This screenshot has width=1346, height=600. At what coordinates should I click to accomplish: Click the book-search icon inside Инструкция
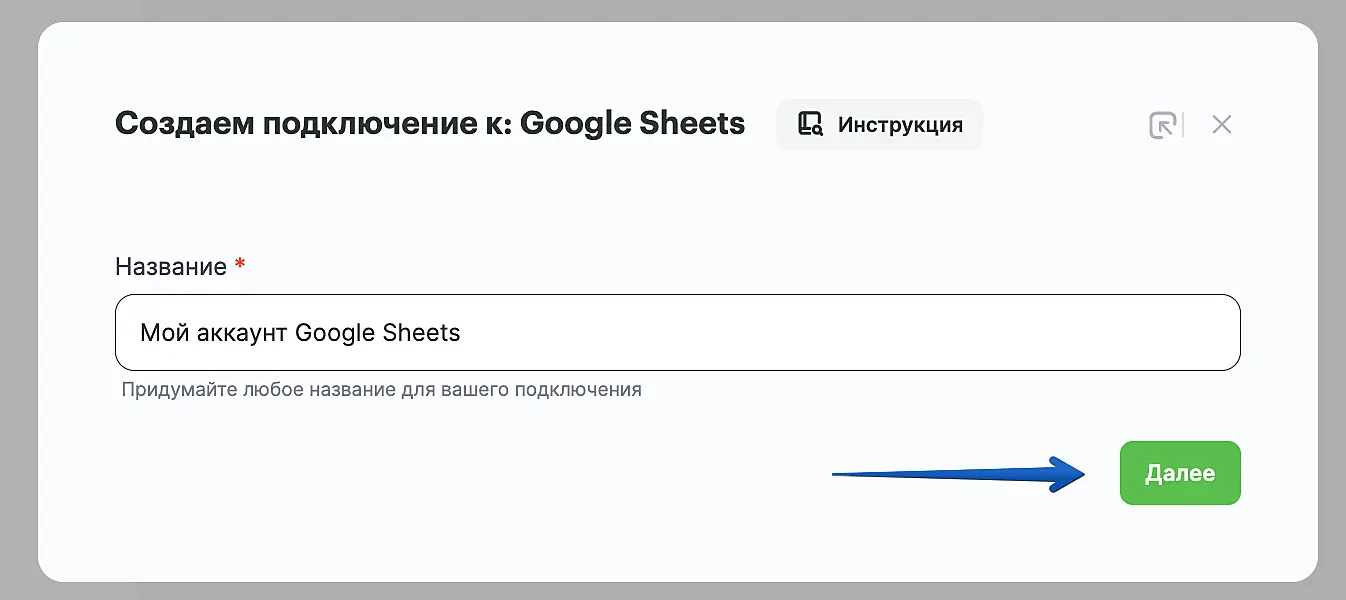(x=809, y=125)
